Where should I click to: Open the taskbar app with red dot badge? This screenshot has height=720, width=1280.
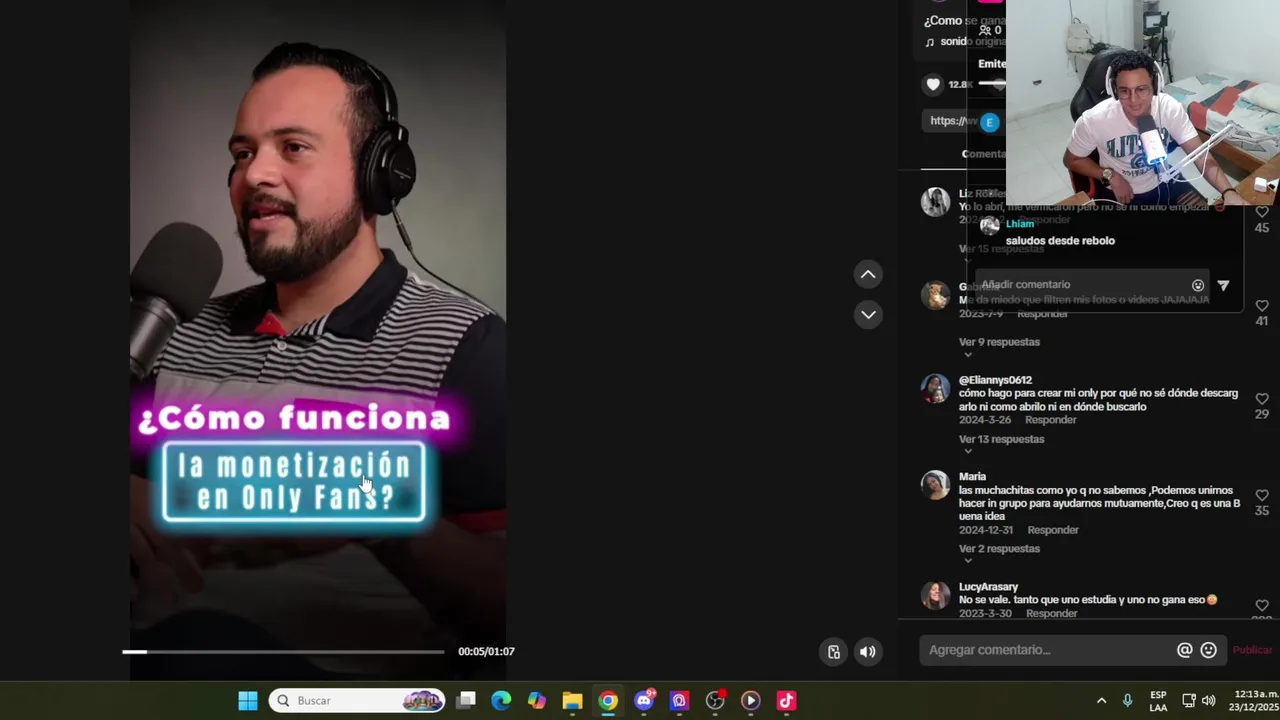715,701
